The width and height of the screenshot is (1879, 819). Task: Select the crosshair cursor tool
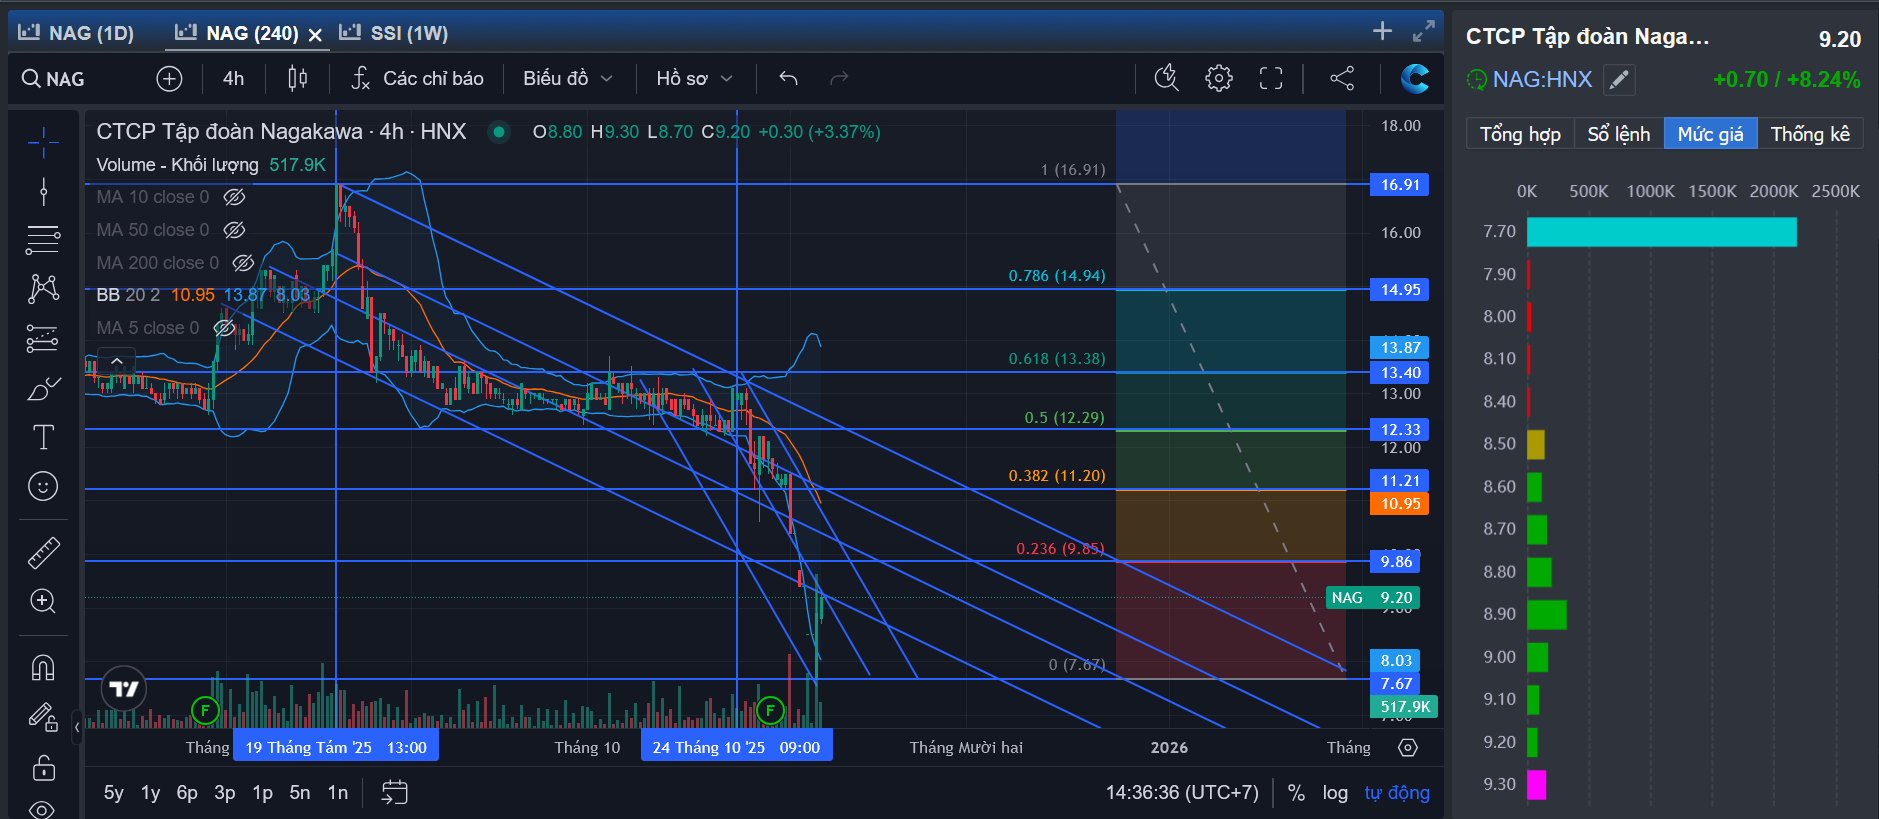[43, 143]
